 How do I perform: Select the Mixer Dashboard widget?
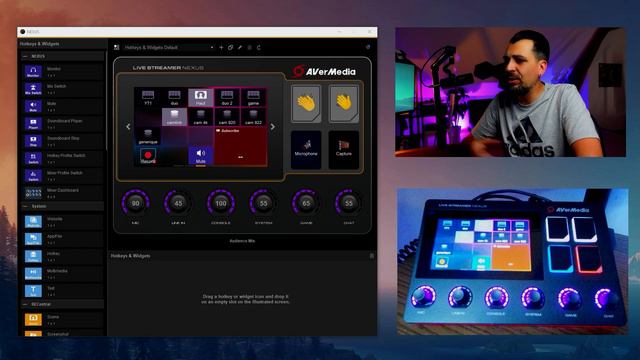(x=63, y=193)
